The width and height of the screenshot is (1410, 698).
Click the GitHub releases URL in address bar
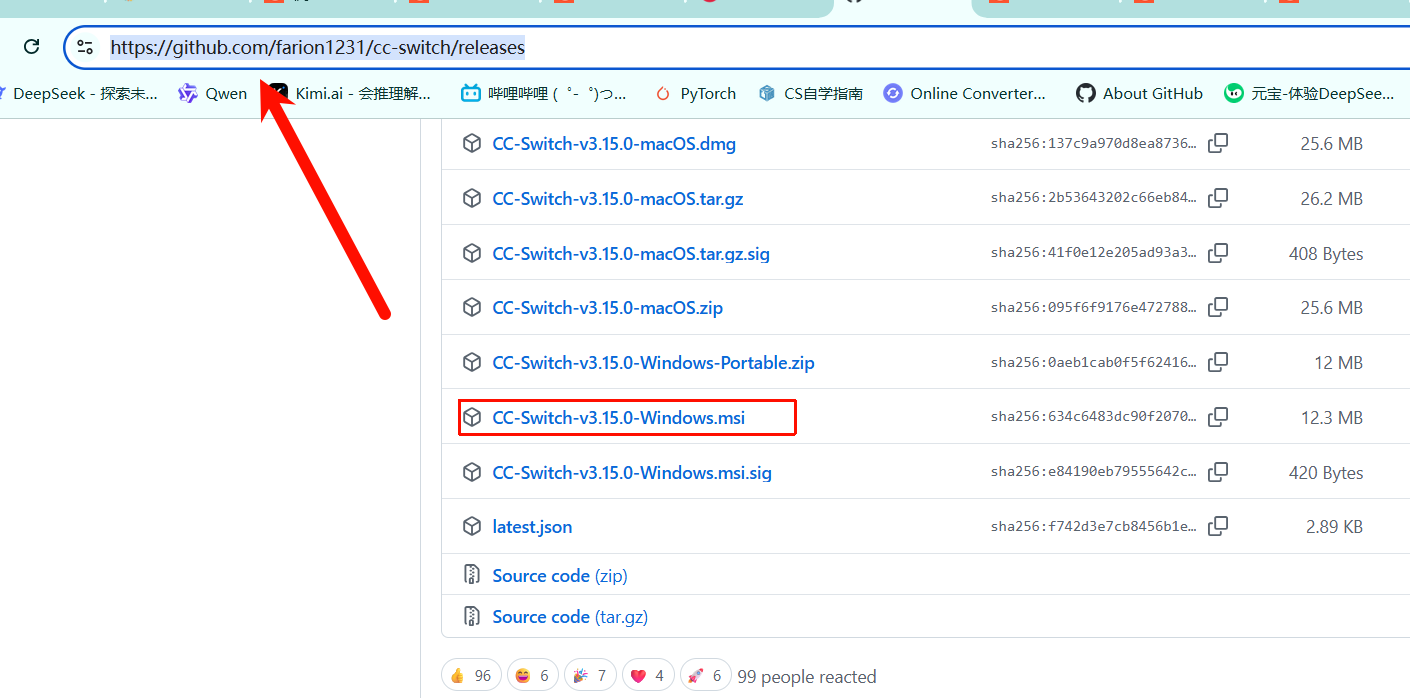tap(317, 47)
